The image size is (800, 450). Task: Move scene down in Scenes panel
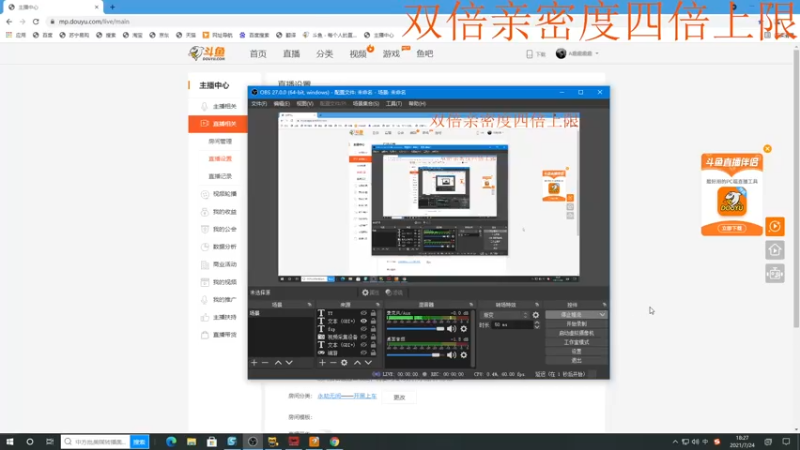click(x=289, y=362)
